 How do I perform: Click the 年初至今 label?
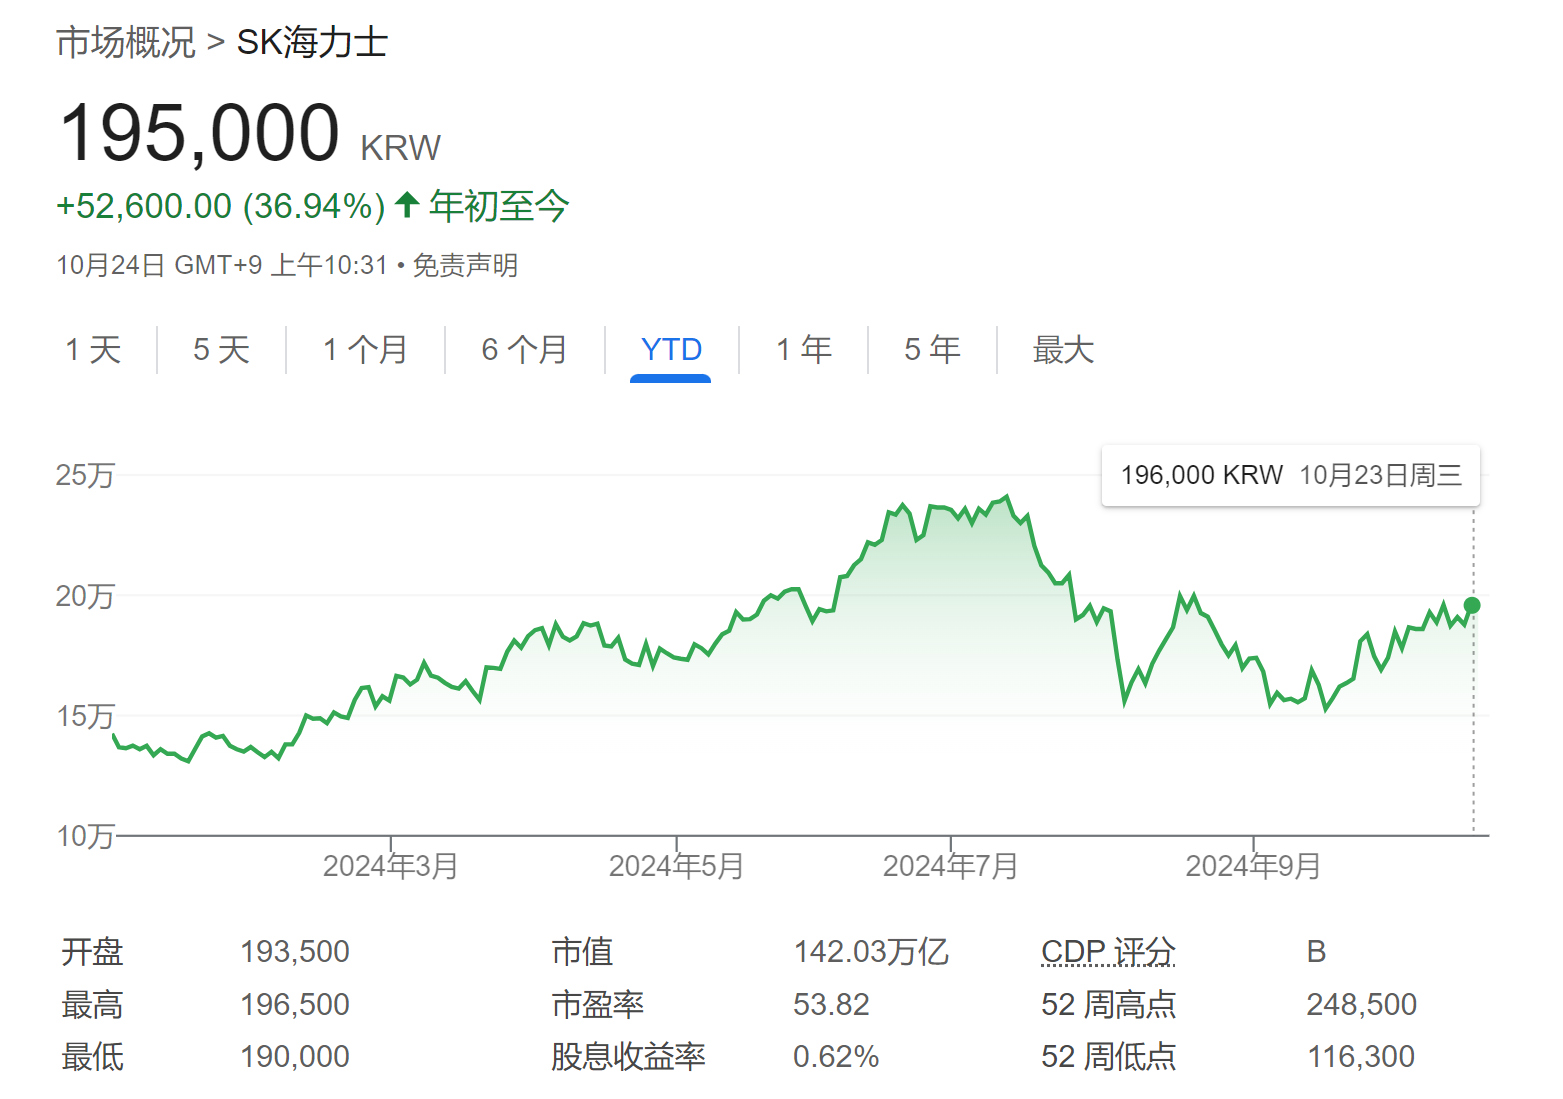tap(499, 206)
